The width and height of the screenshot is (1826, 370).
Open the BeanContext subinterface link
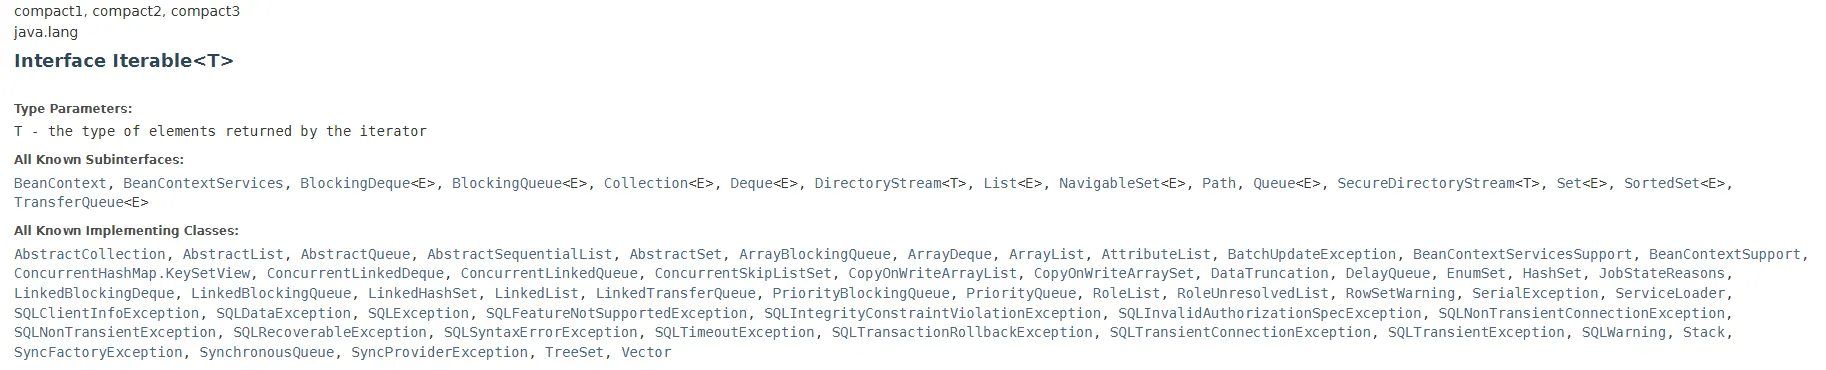point(60,183)
